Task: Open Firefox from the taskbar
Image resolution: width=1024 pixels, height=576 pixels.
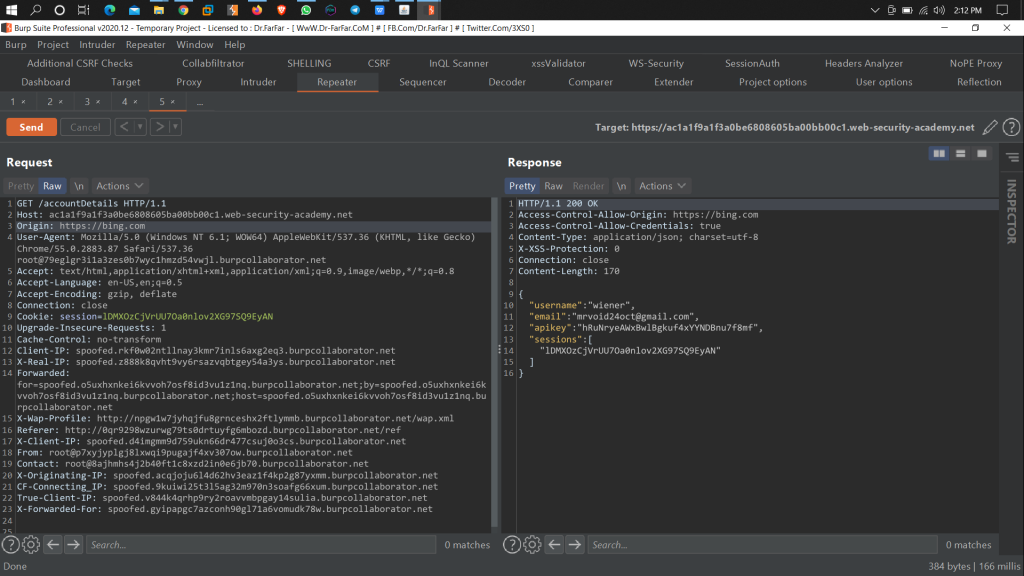Action: point(257,10)
